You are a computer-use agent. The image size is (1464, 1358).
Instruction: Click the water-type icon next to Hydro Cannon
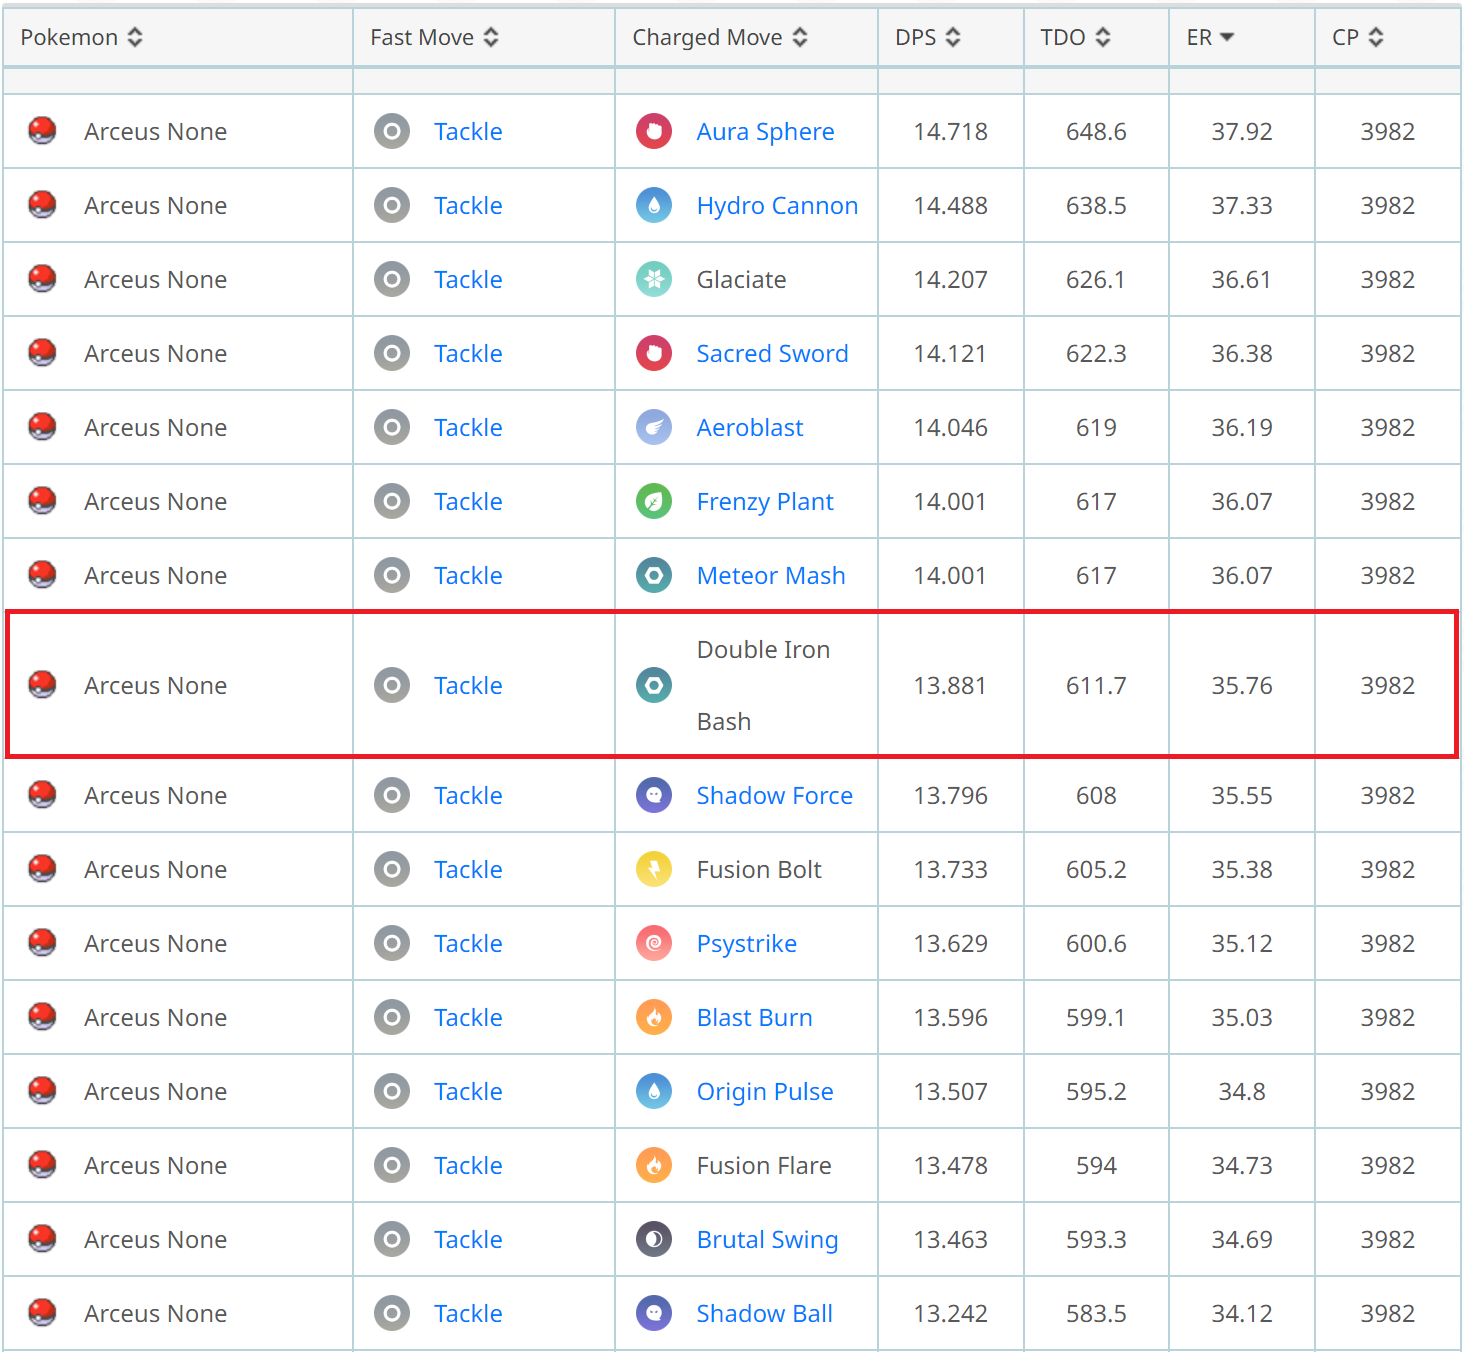[654, 205]
